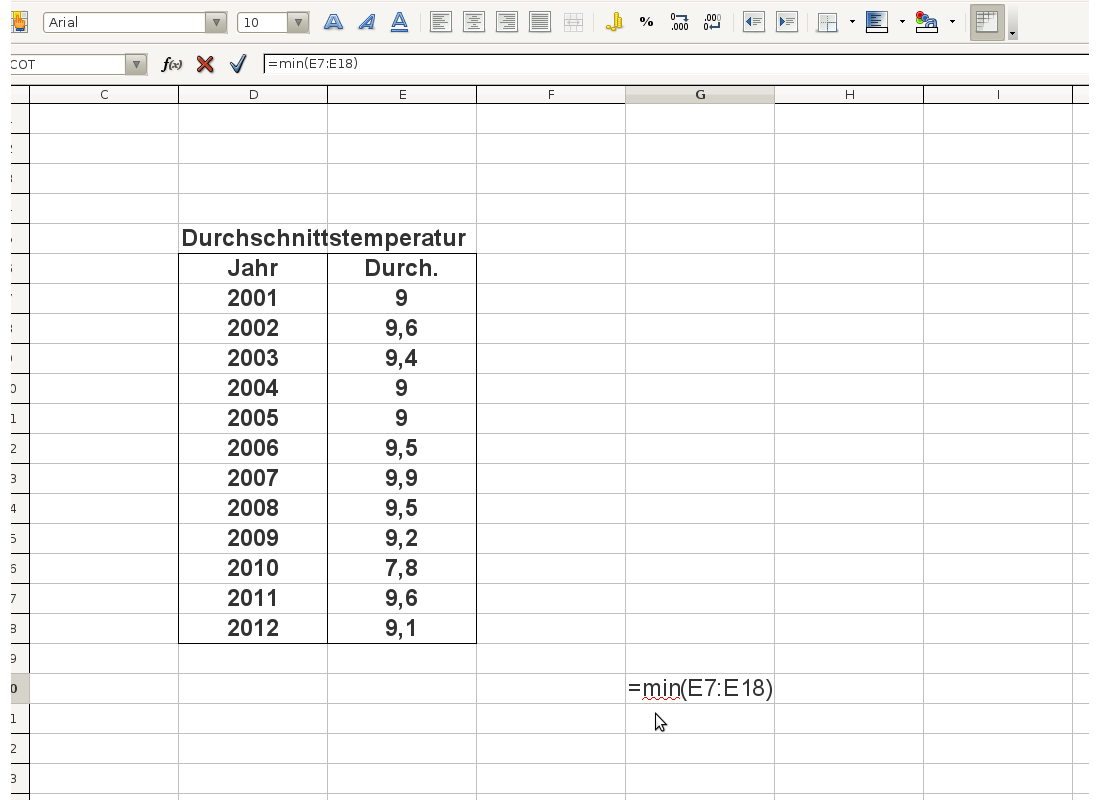Cancel the formula with red X
1100x800 pixels.
click(205, 64)
